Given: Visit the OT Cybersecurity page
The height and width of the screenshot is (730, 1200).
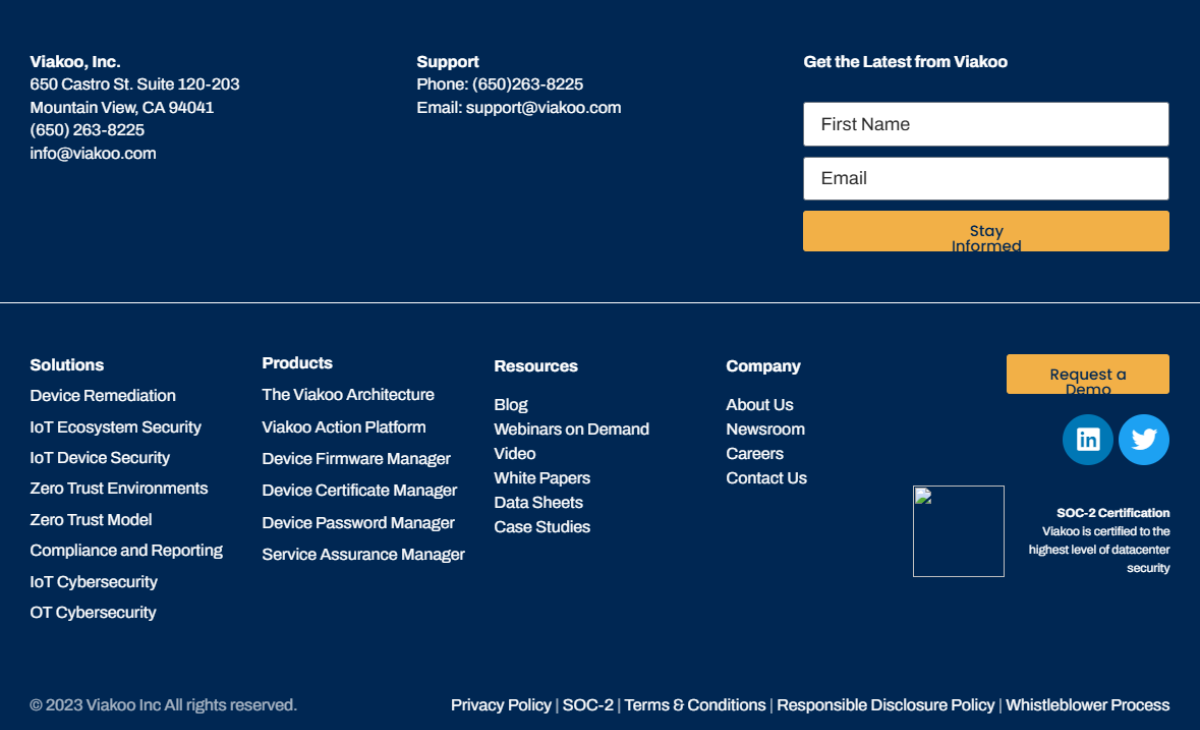Looking at the screenshot, I should pyautogui.click(x=93, y=613).
